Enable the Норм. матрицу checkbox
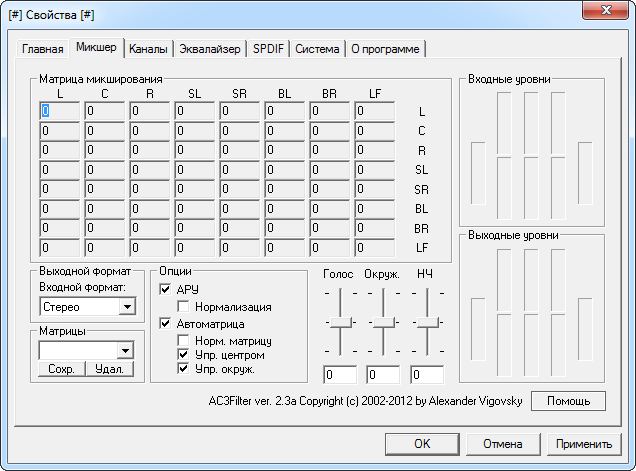Image resolution: width=636 pixels, height=471 pixels. click(x=184, y=340)
